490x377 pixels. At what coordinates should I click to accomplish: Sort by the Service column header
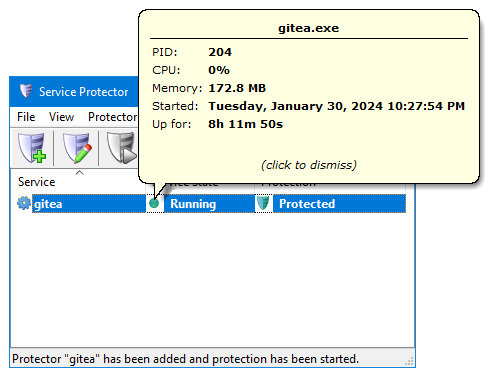[36, 182]
